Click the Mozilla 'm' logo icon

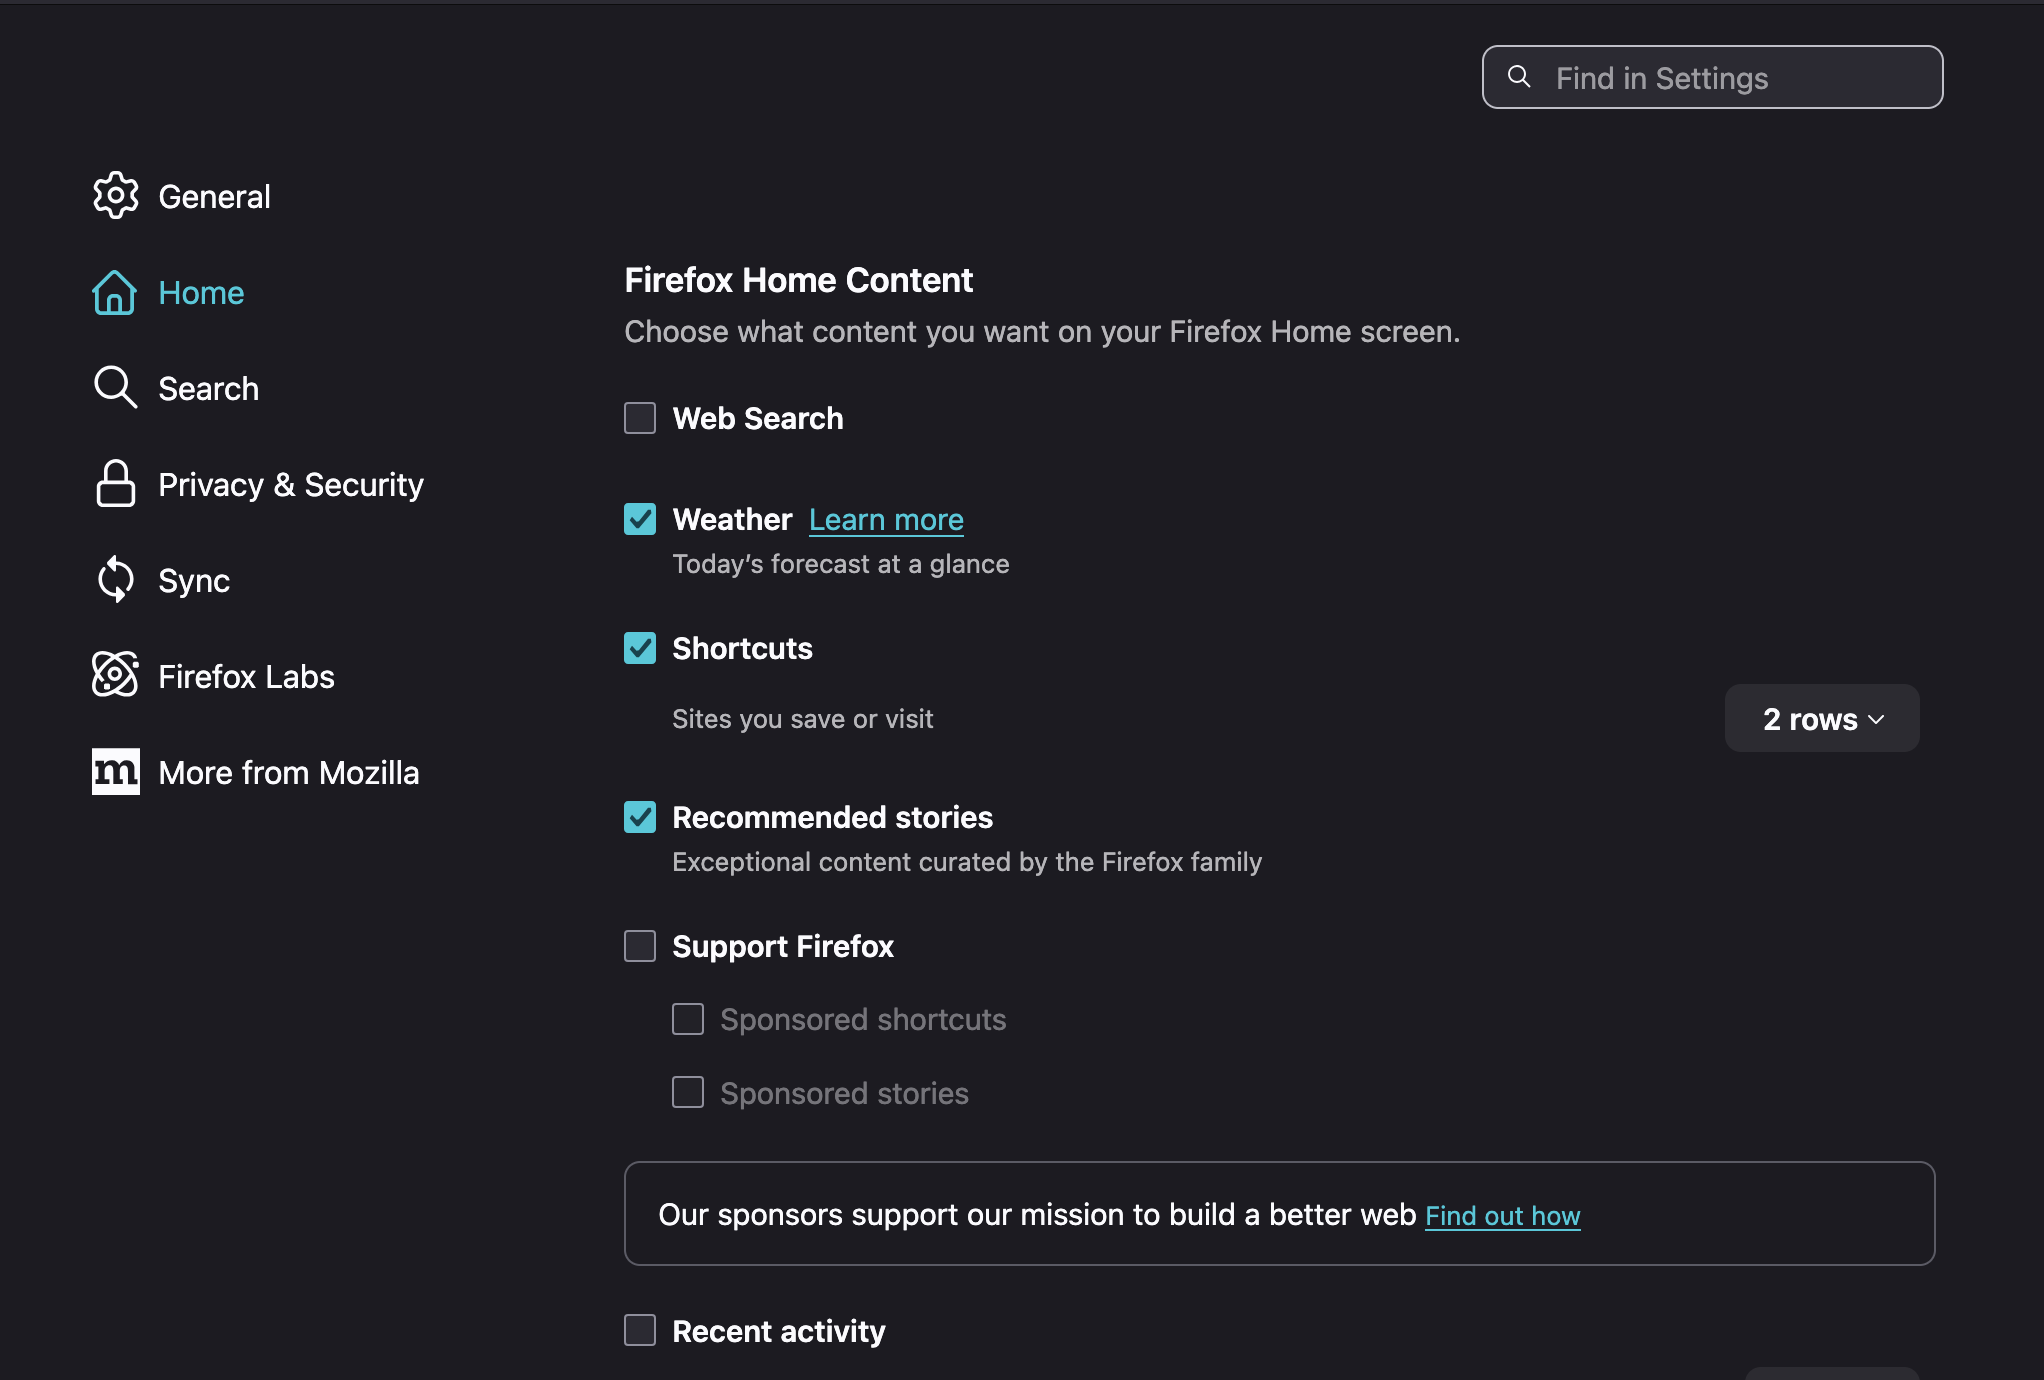[115, 771]
